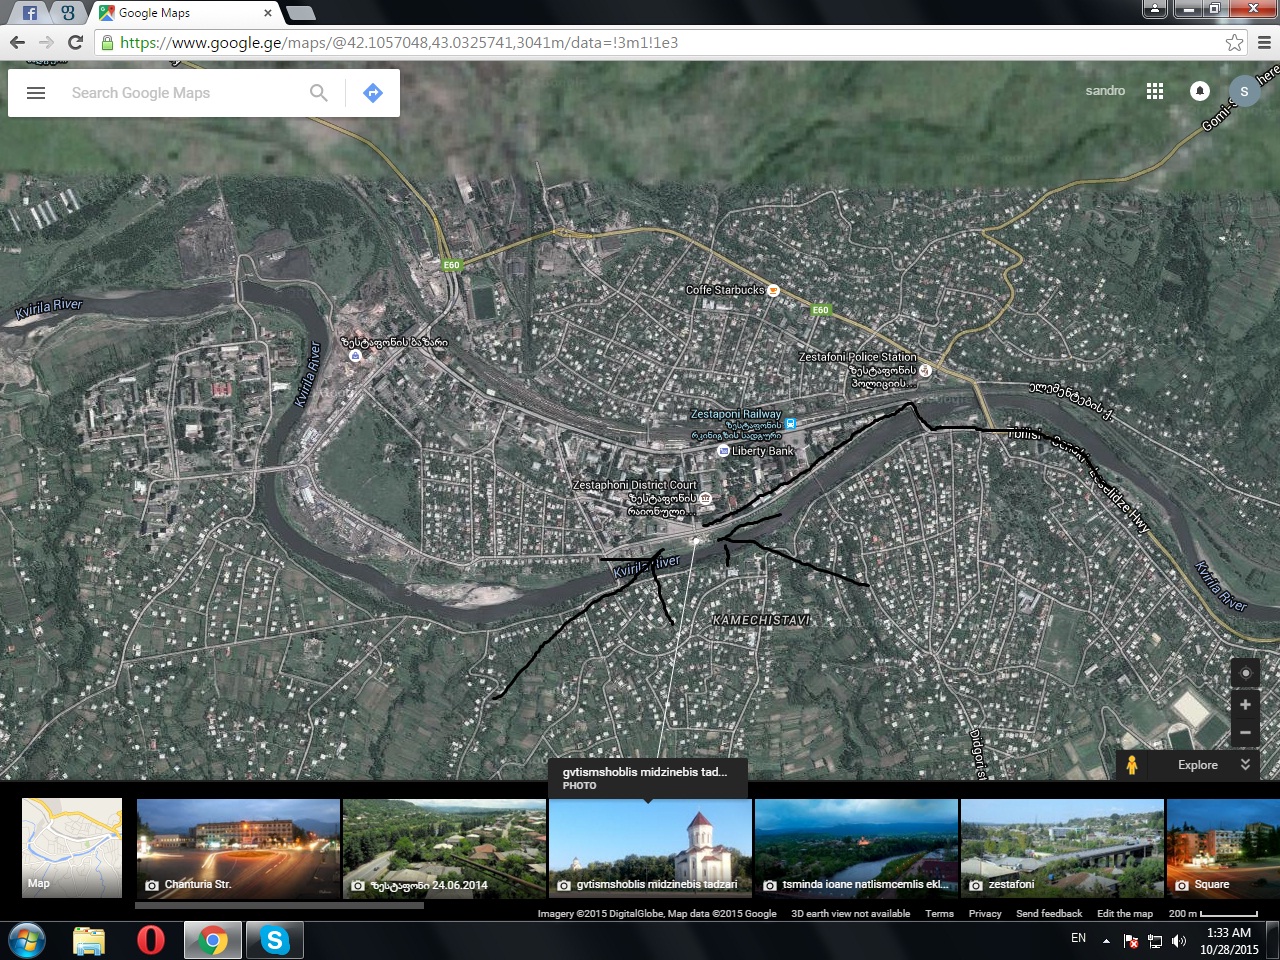
Task: Click Send feedback link
Action: (x=1049, y=913)
